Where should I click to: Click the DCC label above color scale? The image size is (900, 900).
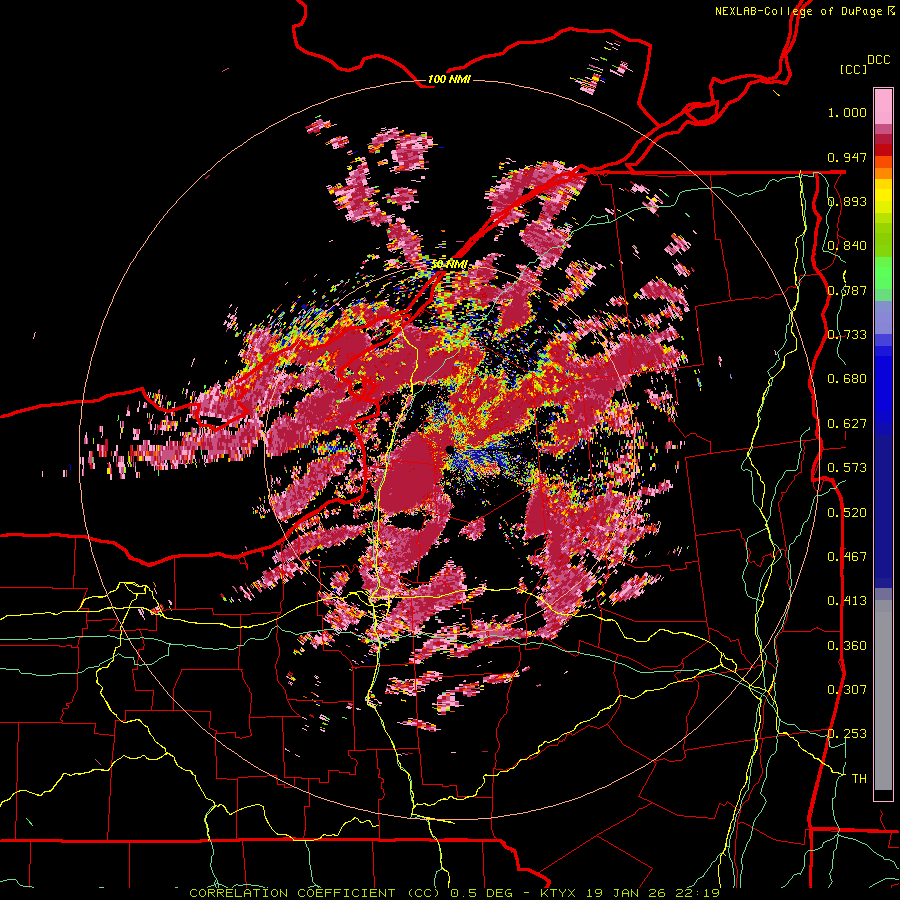pos(878,60)
